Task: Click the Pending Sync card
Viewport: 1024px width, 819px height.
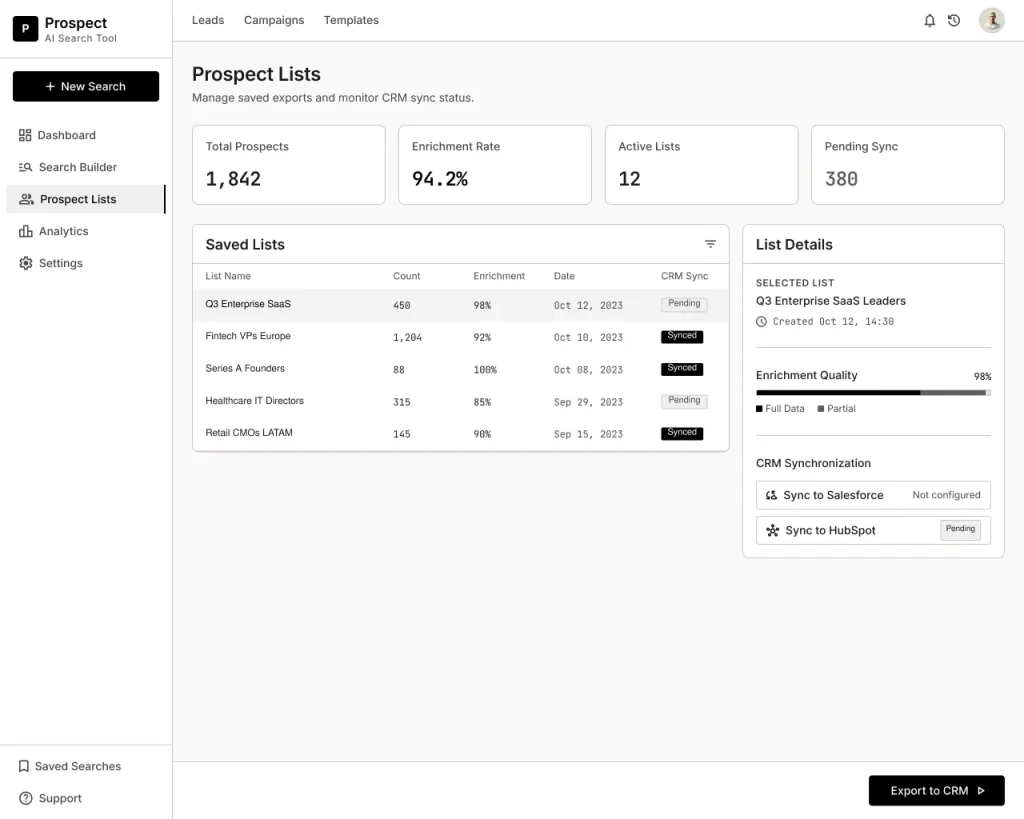Action: pyautogui.click(x=908, y=165)
